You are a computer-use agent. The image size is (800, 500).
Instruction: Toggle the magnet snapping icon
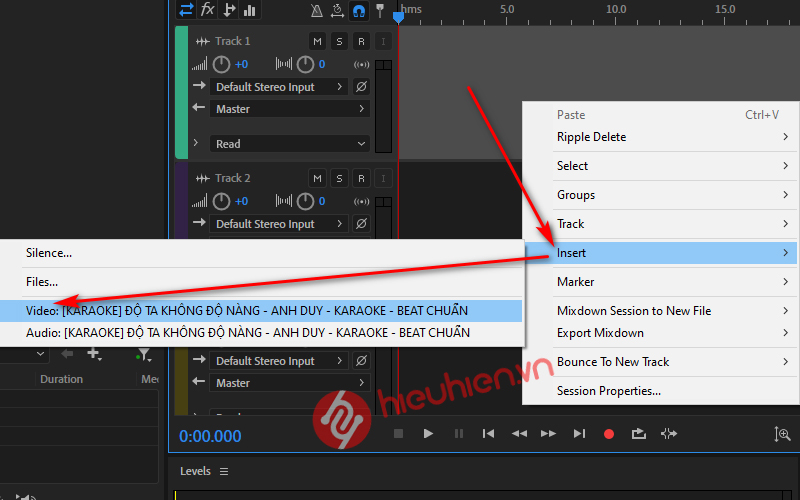[x=359, y=11]
